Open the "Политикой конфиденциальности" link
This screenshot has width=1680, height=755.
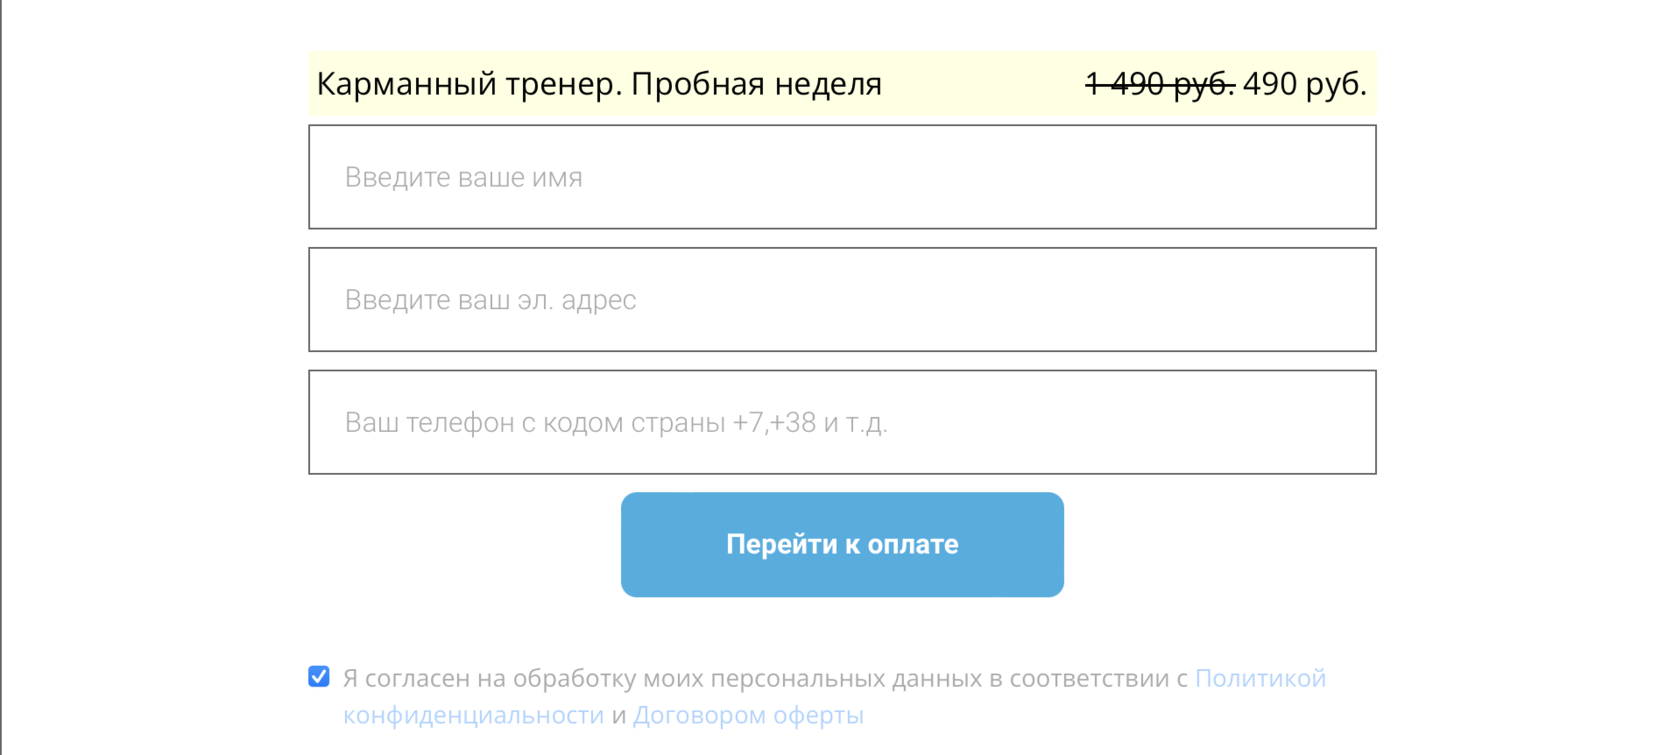tap(1259, 678)
